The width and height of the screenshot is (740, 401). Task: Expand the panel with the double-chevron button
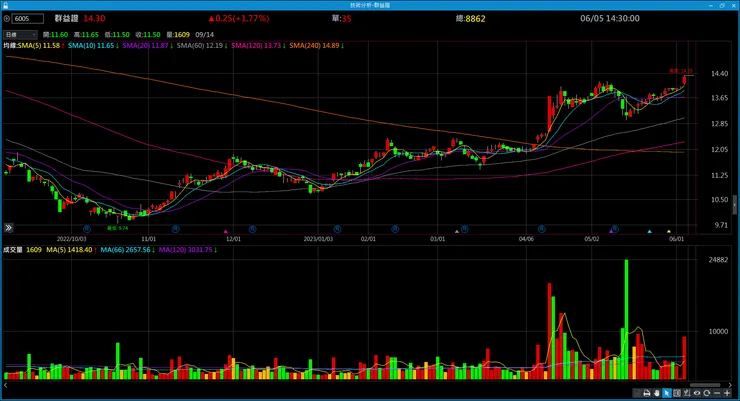(8, 228)
